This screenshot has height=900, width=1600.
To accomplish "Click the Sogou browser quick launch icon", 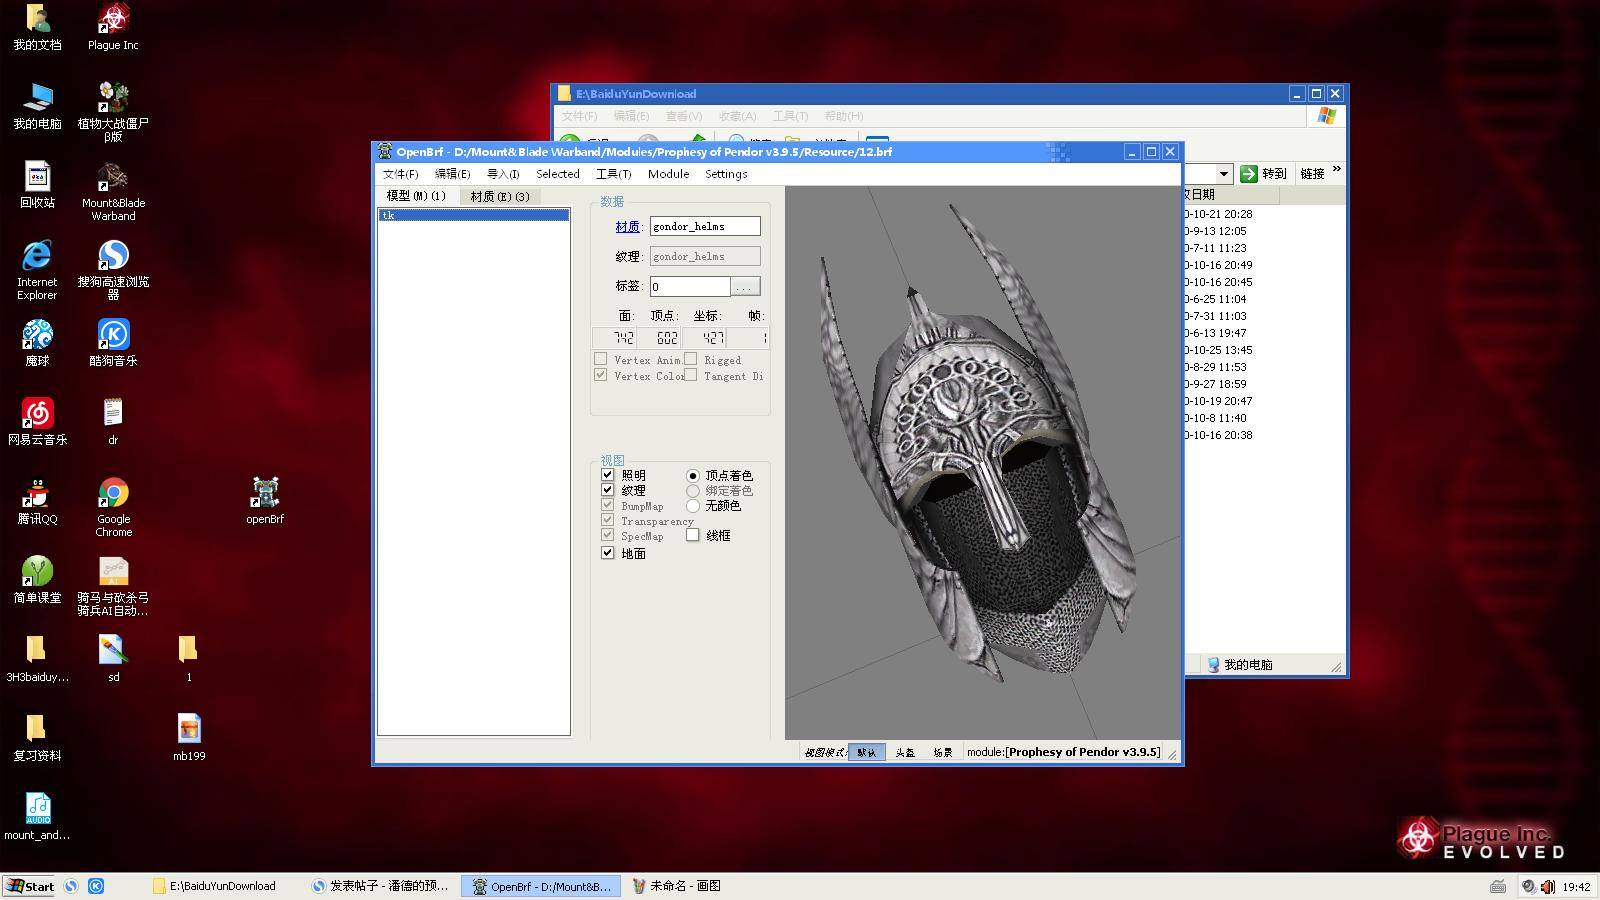I will pos(71,886).
